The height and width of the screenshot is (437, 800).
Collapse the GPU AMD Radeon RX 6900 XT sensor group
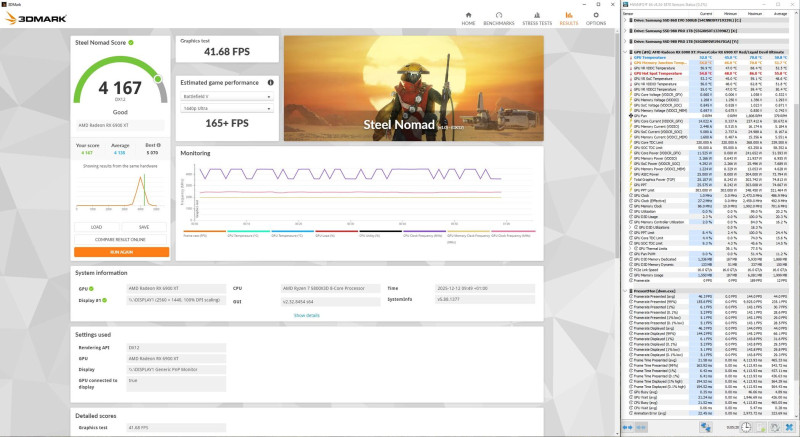click(626, 52)
